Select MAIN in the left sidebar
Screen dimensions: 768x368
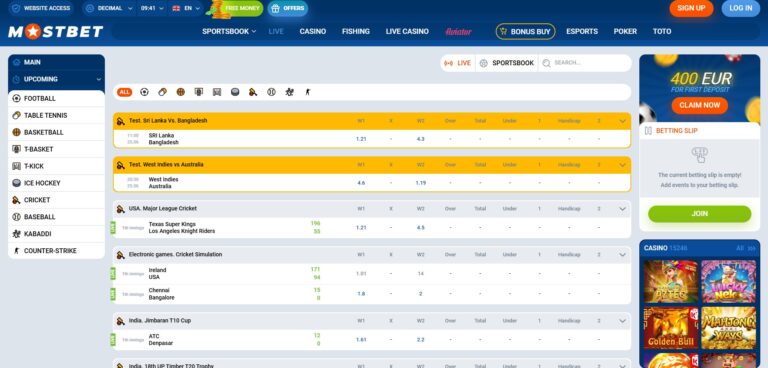click(x=56, y=63)
